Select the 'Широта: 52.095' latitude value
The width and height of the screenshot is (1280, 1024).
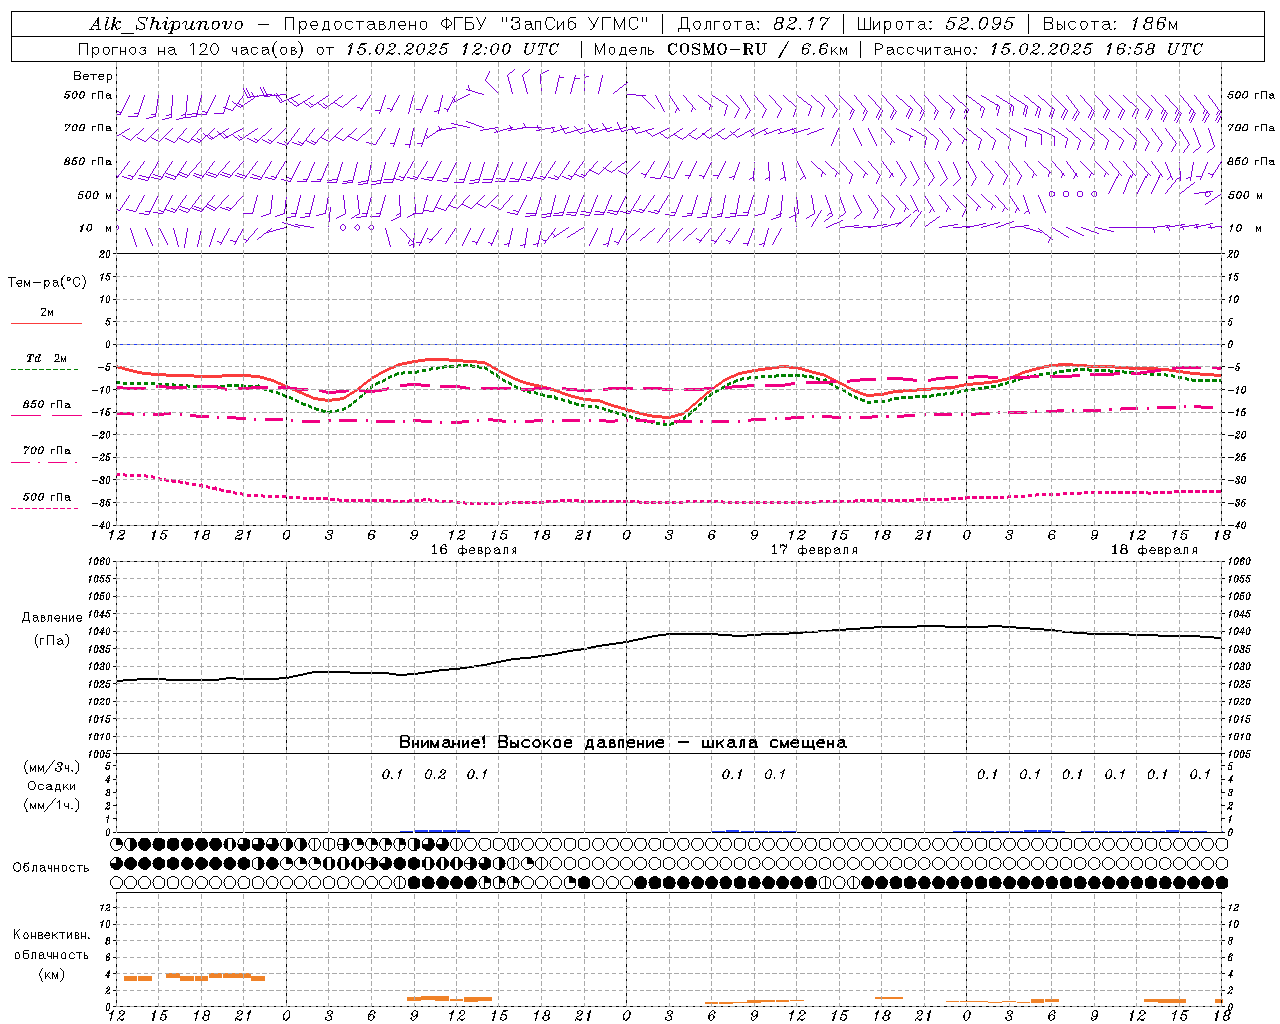pos(936,24)
